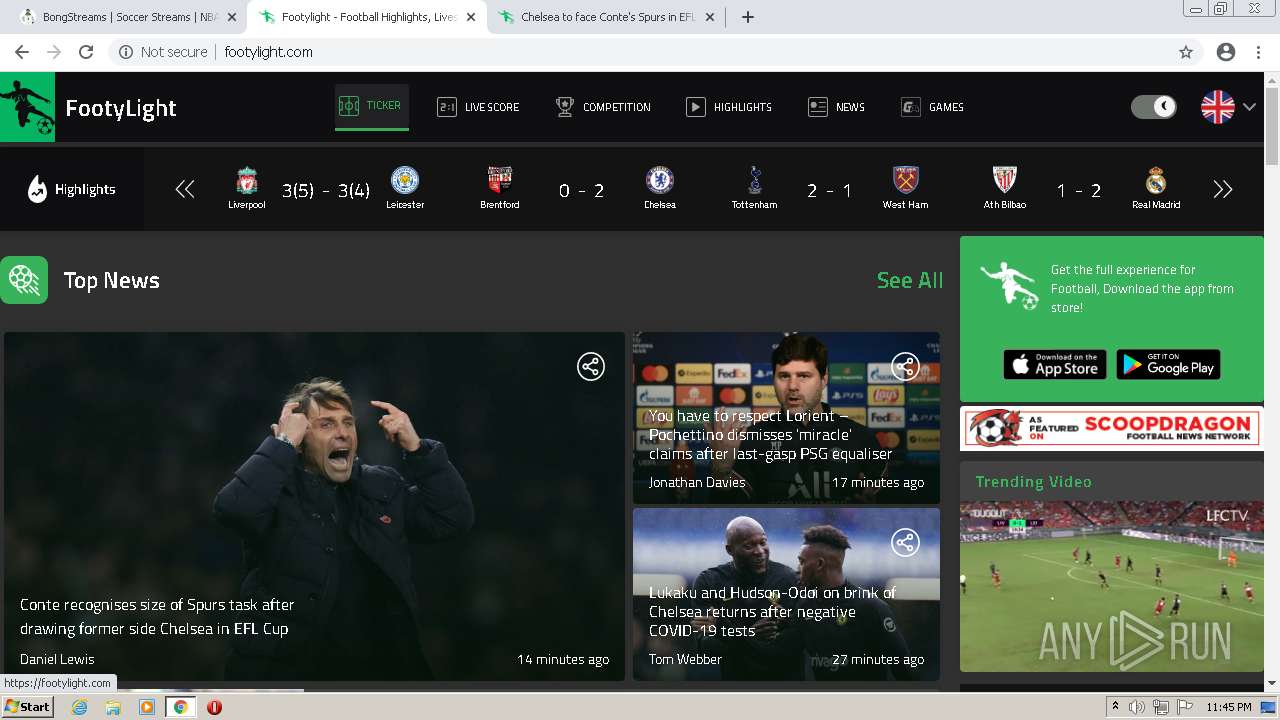Open File Explorer from taskbar

click(x=113, y=707)
